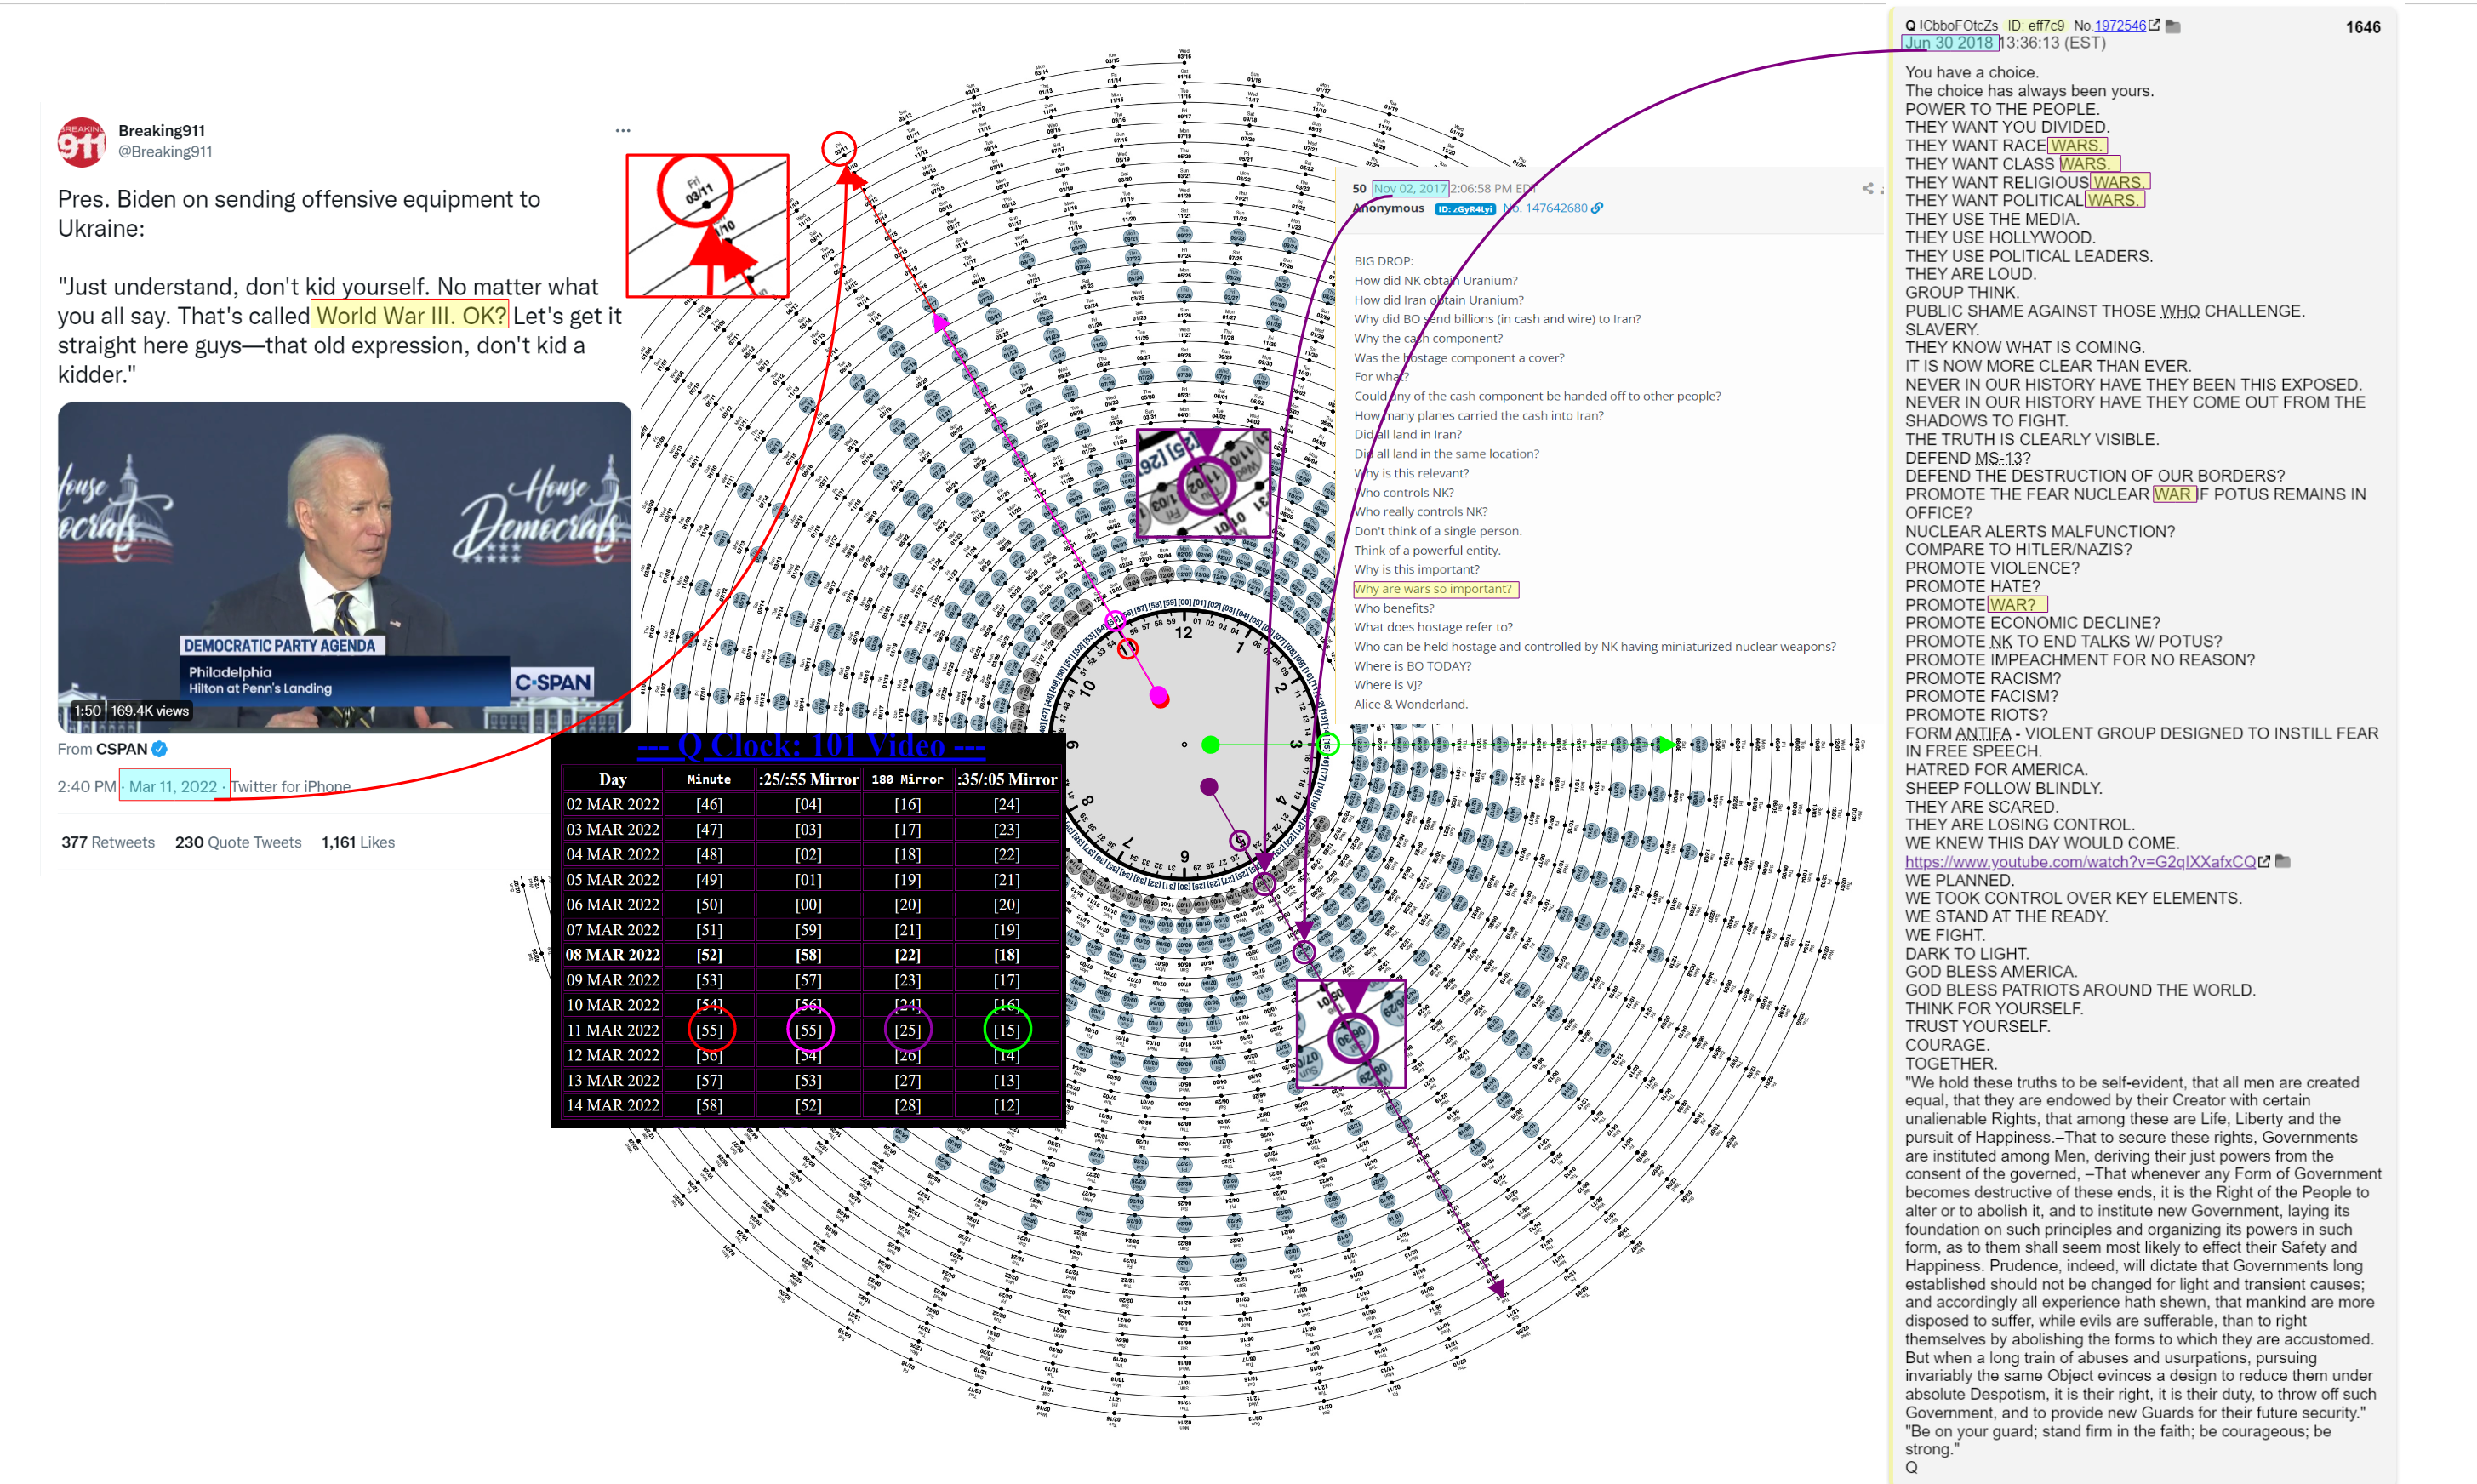
Task: Click the Q post number 1646
Action: [x=2363, y=27]
